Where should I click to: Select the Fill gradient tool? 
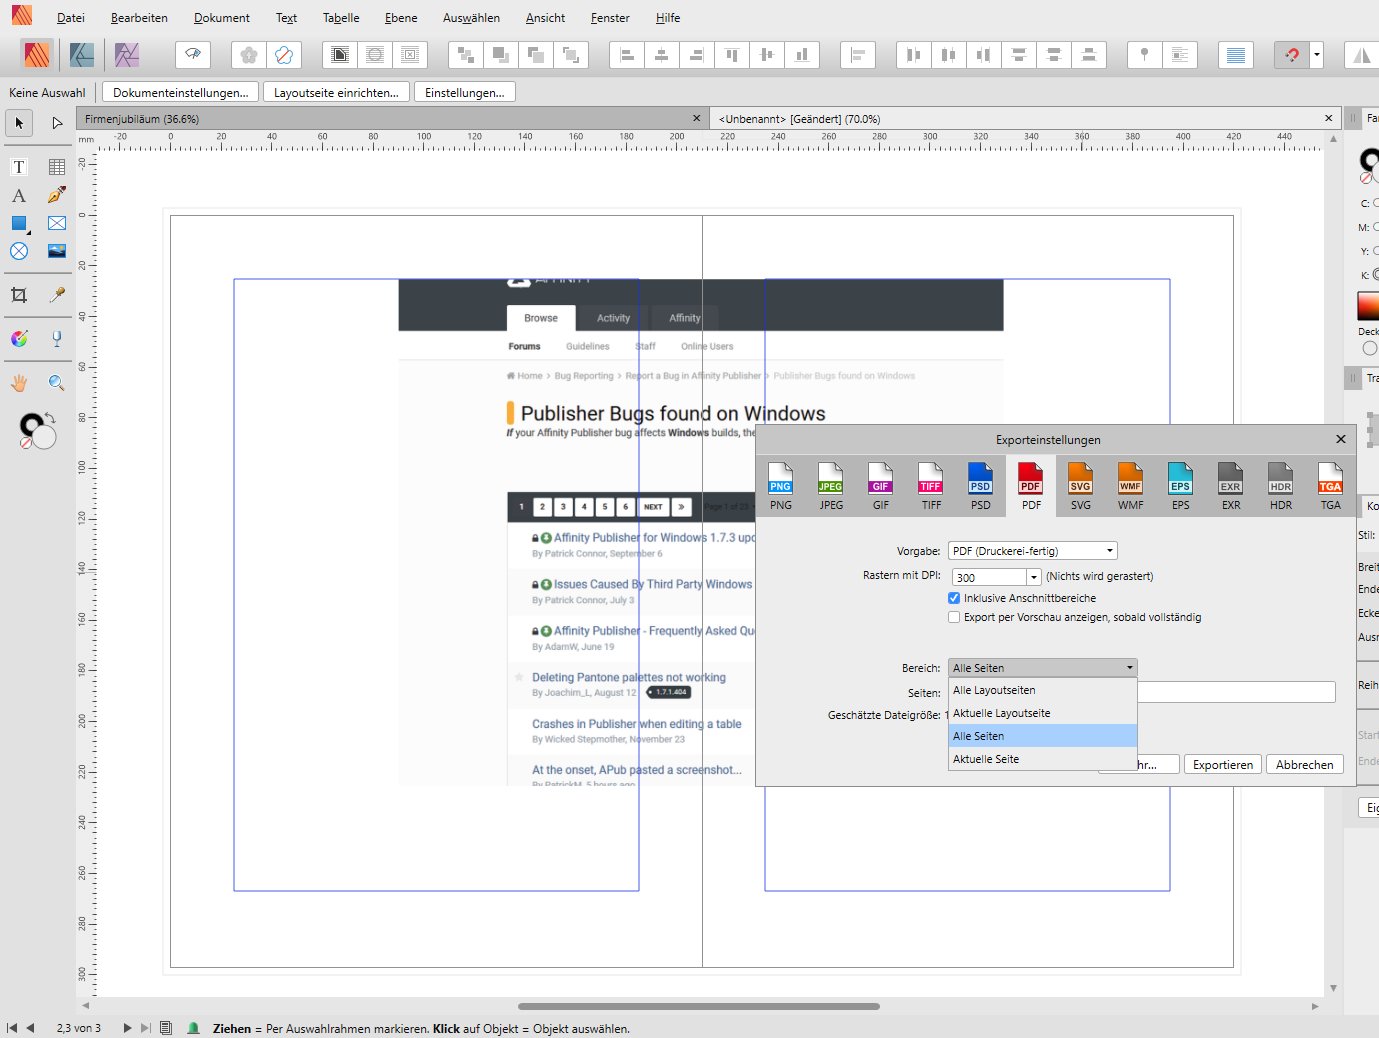pos(19,339)
